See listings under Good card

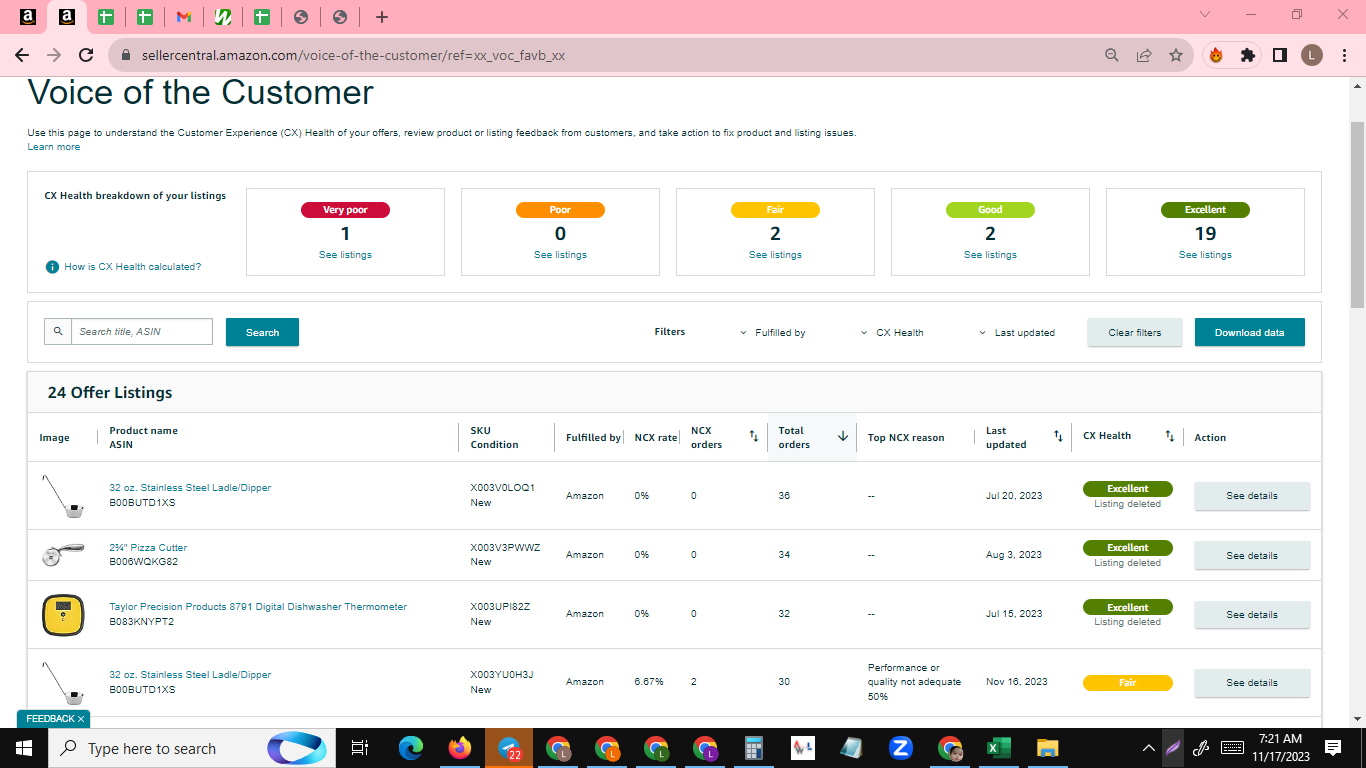pyautogui.click(x=990, y=255)
